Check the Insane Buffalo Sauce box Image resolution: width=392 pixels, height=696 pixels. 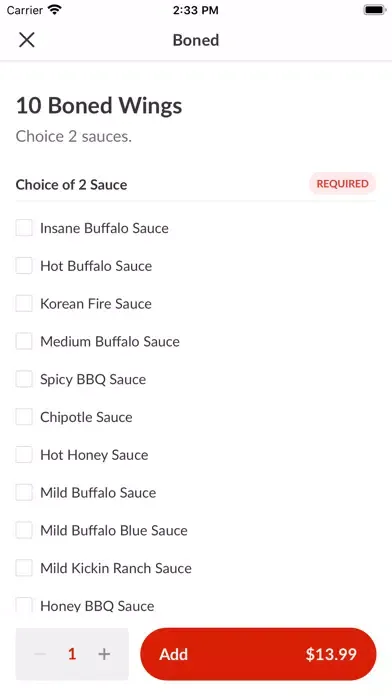click(x=24, y=228)
